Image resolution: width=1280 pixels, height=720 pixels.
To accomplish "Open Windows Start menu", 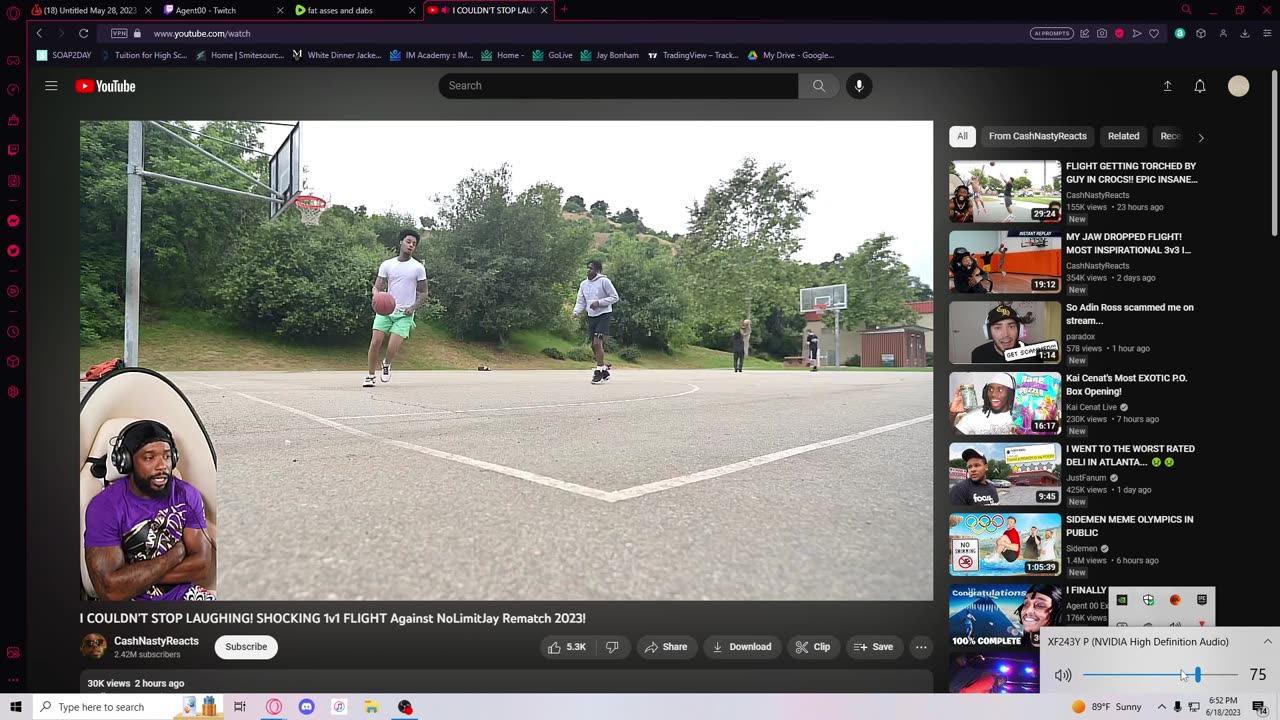I will pyautogui.click(x=15, y=707).
